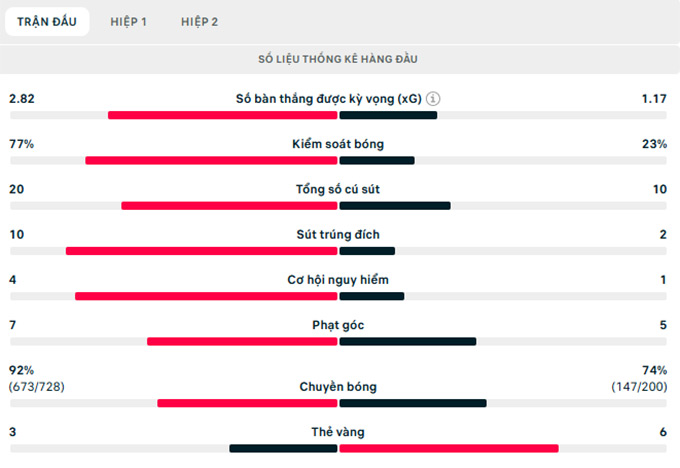680x468 pixels.
Task: Switch to the HIỆP 1 tab
Action: point(129,21)
